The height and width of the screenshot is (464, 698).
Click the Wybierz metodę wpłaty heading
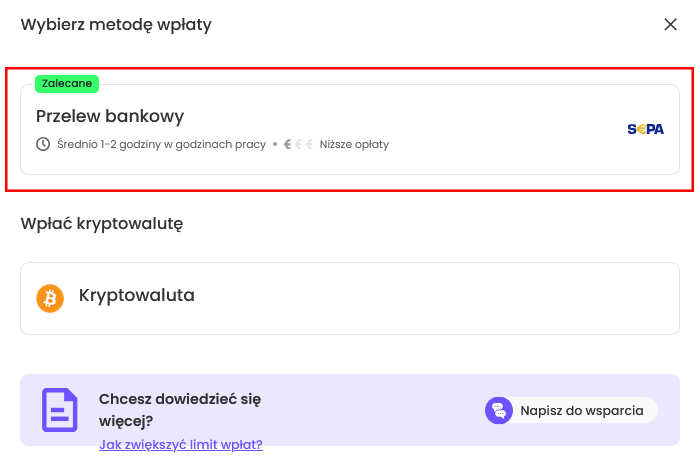[116, 25]
